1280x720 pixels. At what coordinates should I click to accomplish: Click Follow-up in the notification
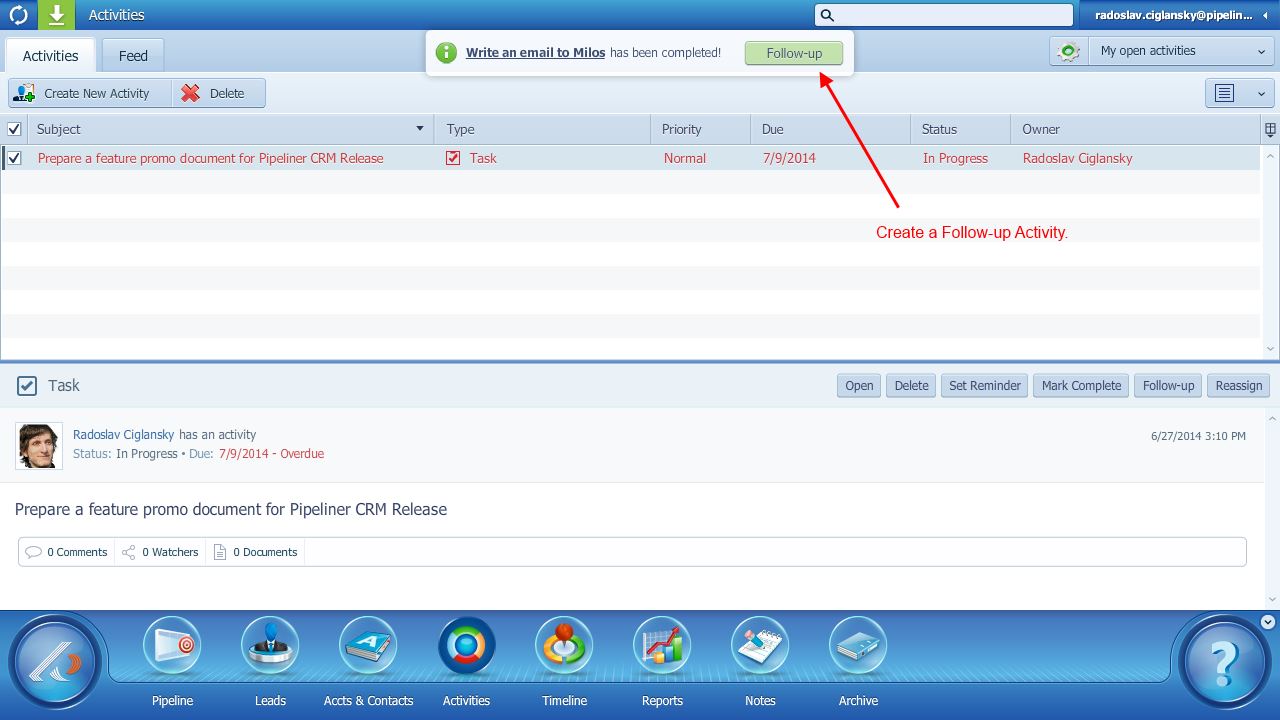tap(794, 53)
